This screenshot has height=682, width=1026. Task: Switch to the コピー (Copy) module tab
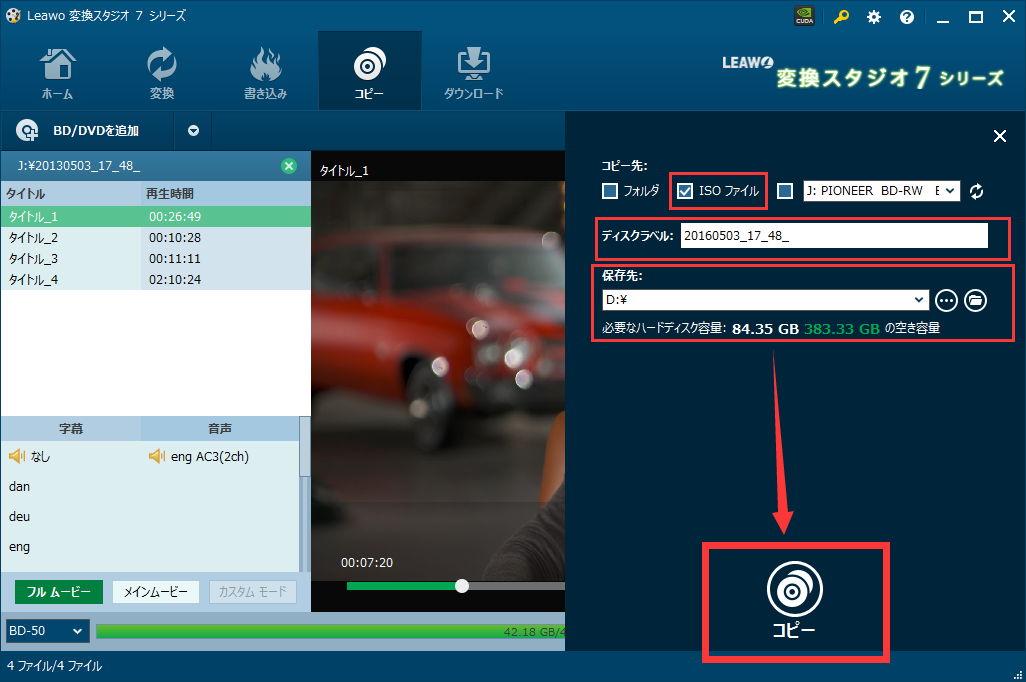coord(369,70)
